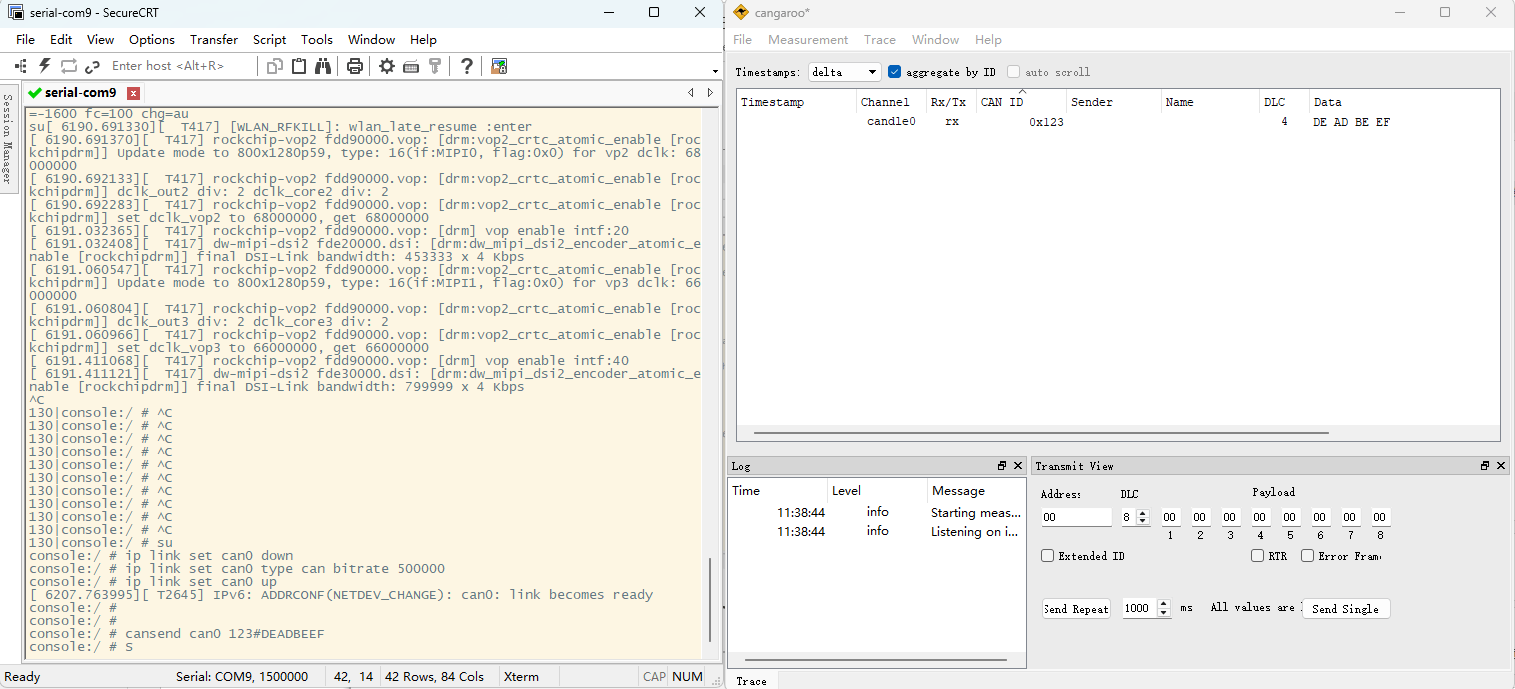
Task: Enable the Extended ID checkbox
Action: (x=1048, y=556)
